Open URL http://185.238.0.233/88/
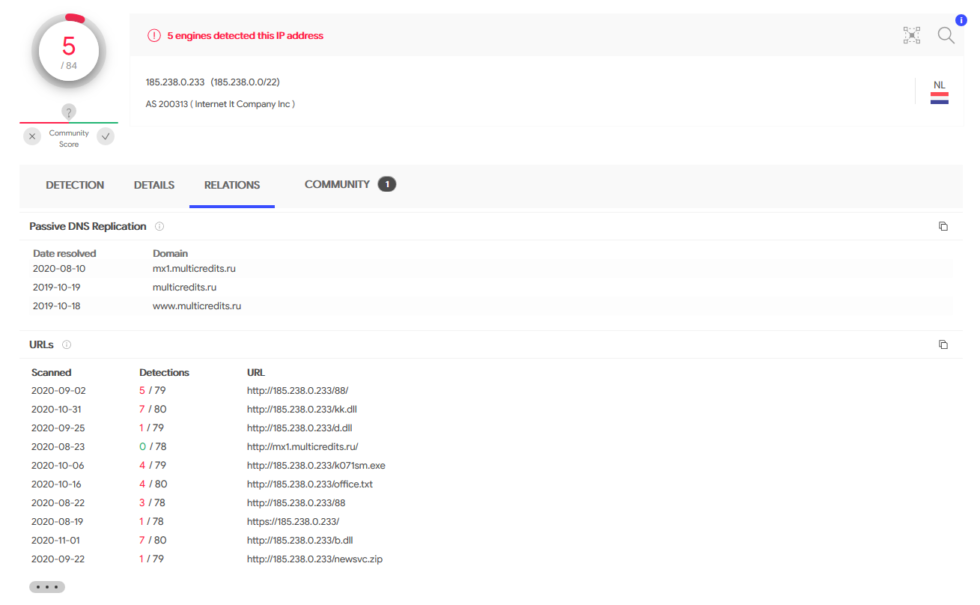Screen dimensions: 980x605 (x=298, y=390)
